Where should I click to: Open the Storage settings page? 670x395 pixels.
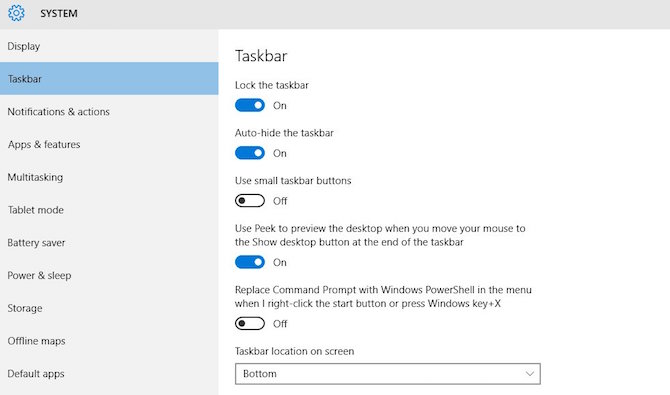(x=109, y=308)
